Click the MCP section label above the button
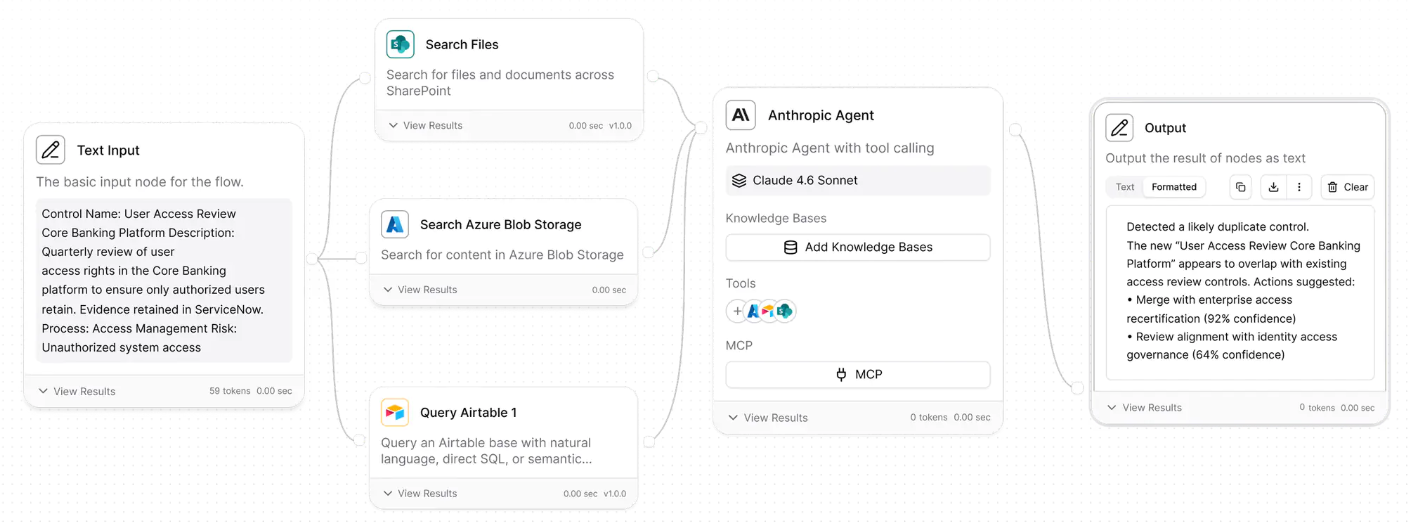Image resolution: width=1414 pixels, height=528 pixels. point(739,345)
